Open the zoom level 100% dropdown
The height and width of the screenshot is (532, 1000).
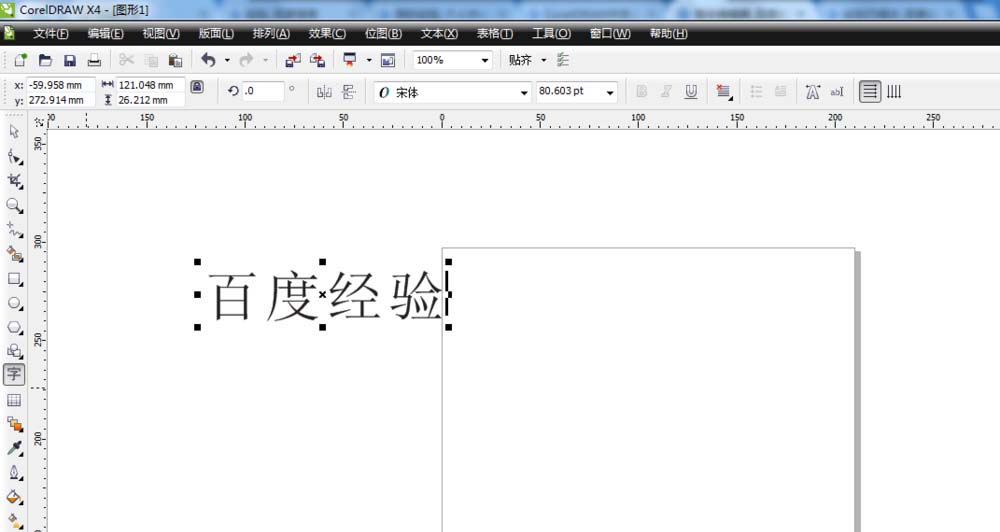[485, 61]
